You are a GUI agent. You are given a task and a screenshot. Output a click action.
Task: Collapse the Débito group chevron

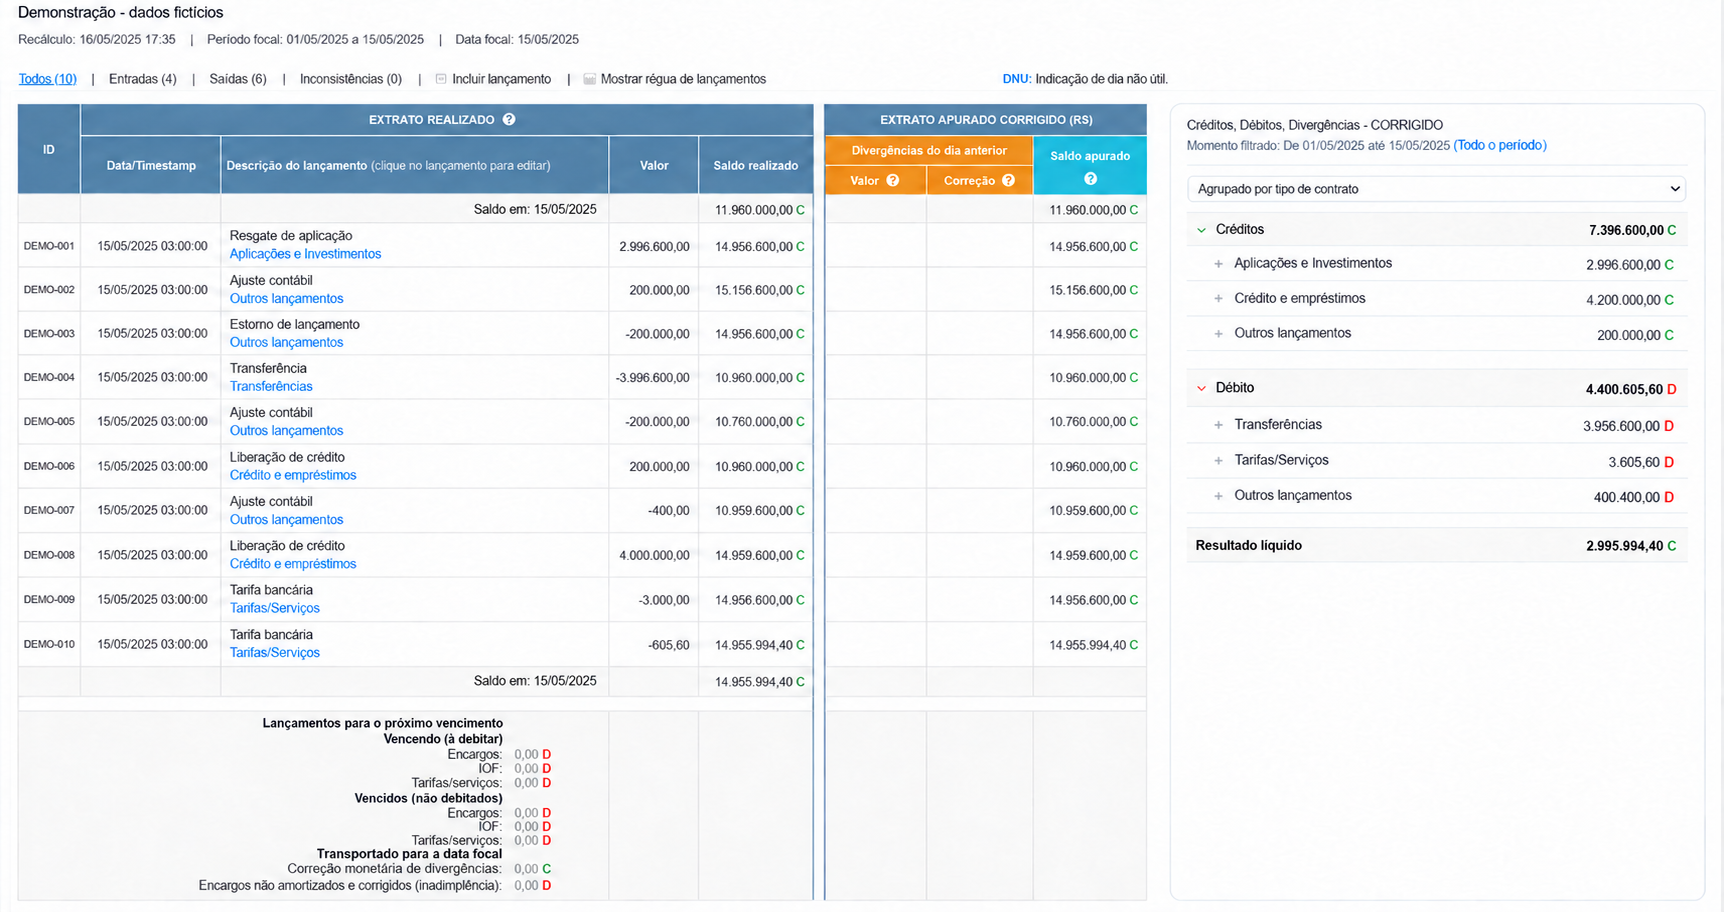(1201, 388)
